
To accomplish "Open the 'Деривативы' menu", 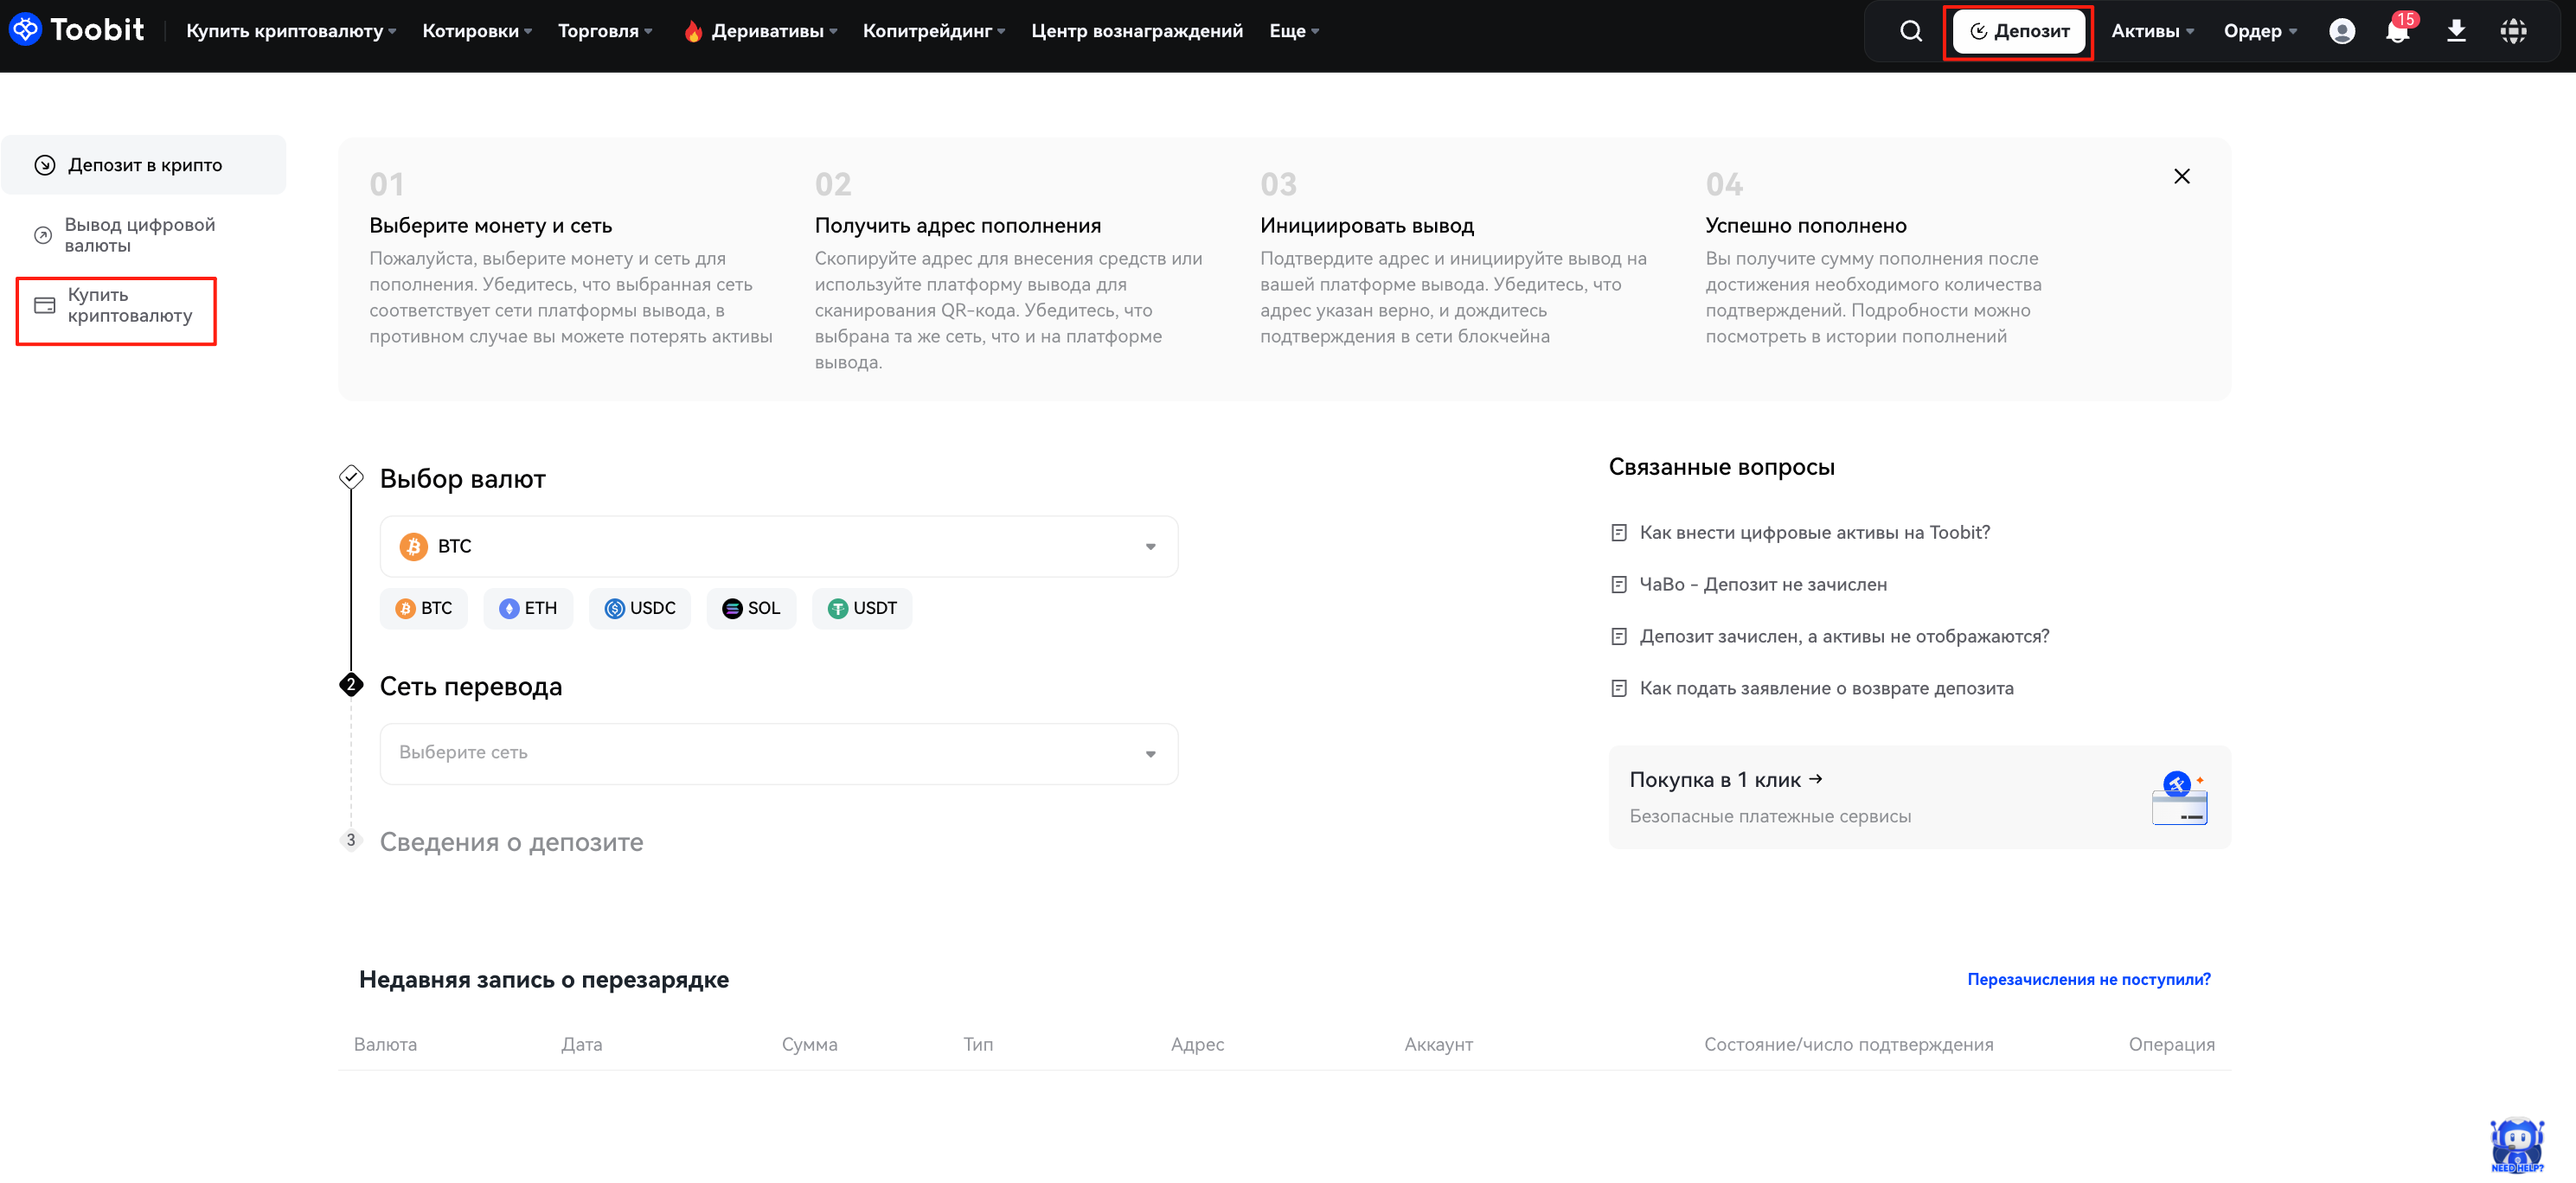I will click(767, 31).
